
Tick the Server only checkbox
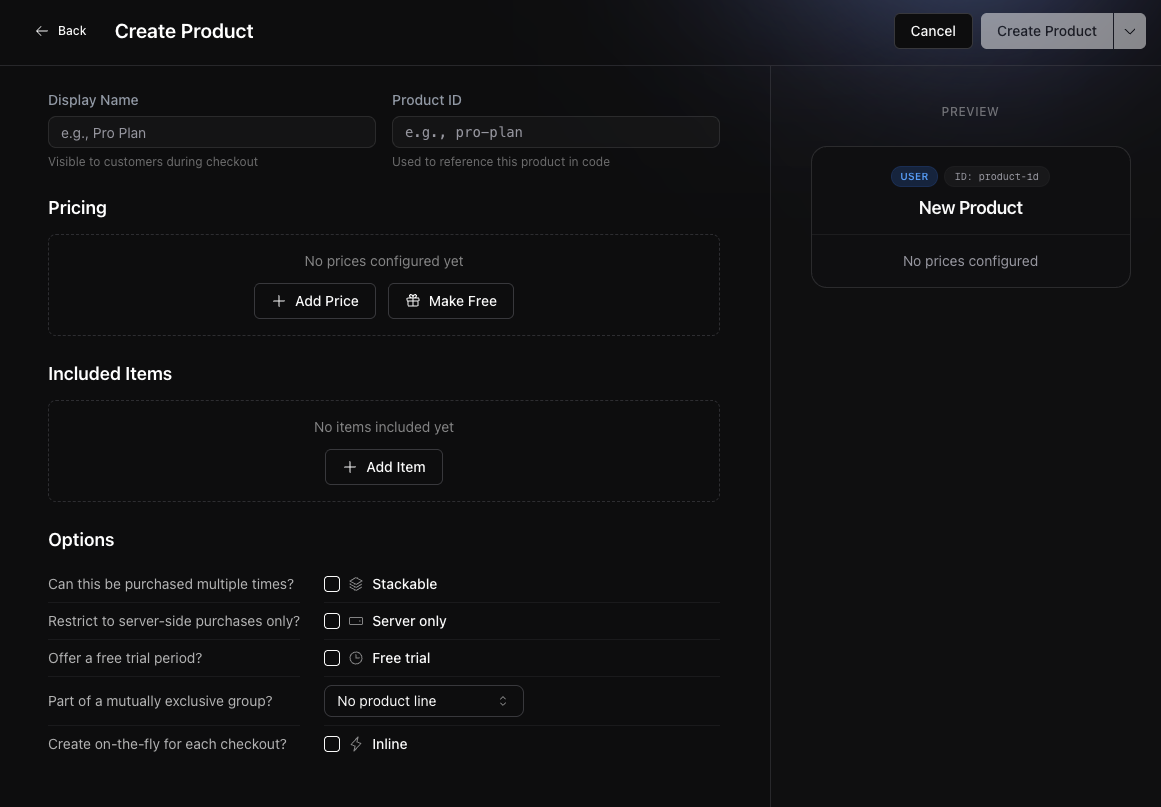(x=332, y=621)
